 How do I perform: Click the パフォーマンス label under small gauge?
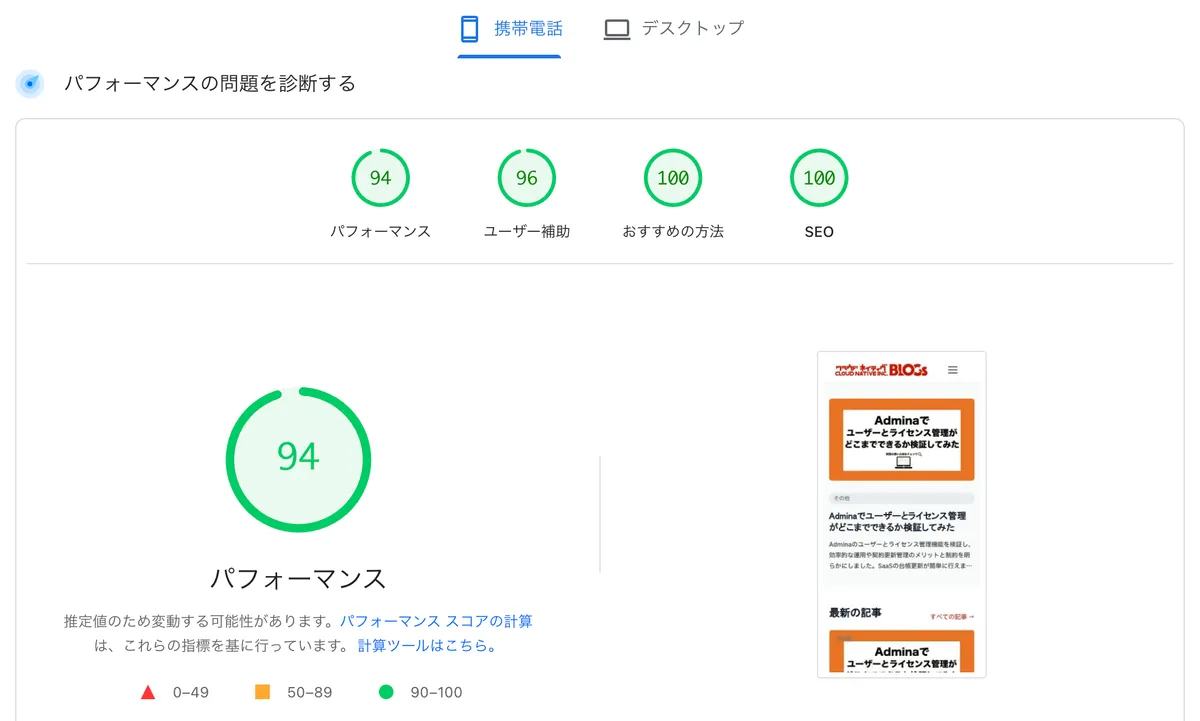coord(380,232)
